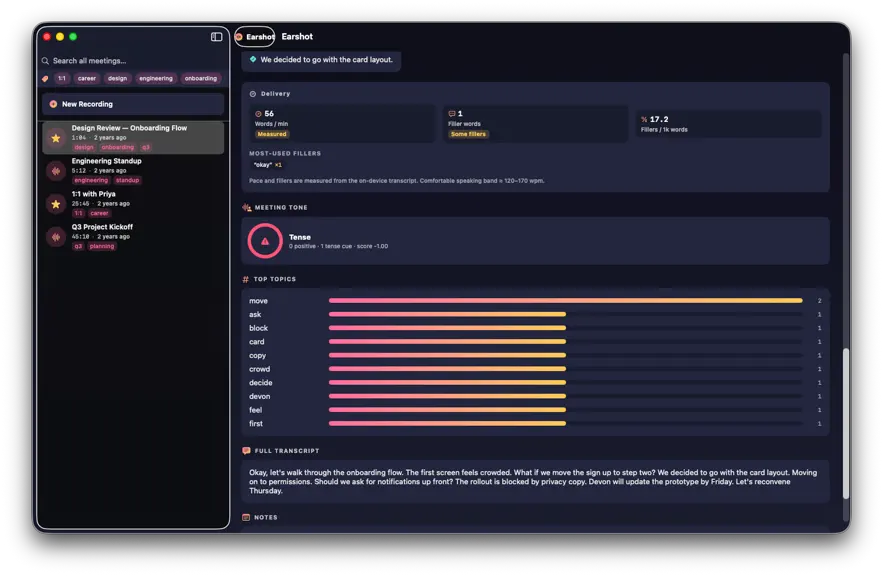Toggle the onboarding tag filter chip

pos(200,78)
